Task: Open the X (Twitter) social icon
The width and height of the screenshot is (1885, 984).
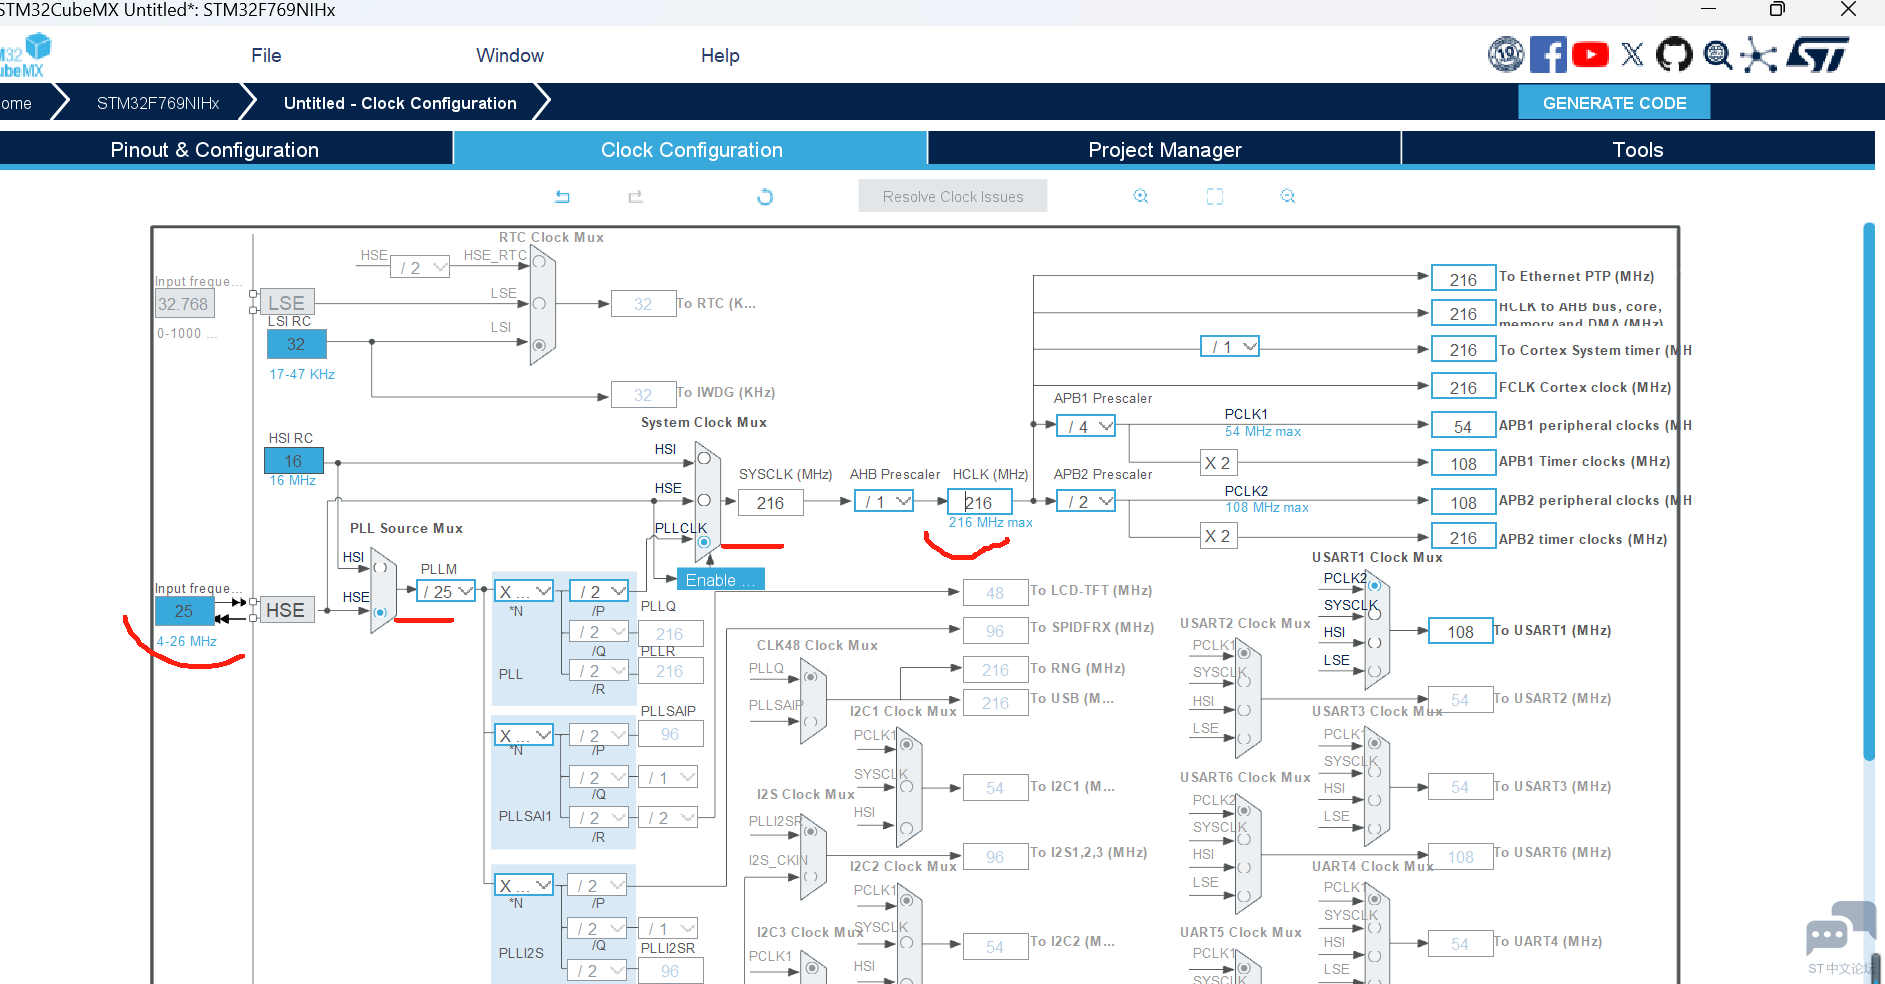Action: (1632, 54)
